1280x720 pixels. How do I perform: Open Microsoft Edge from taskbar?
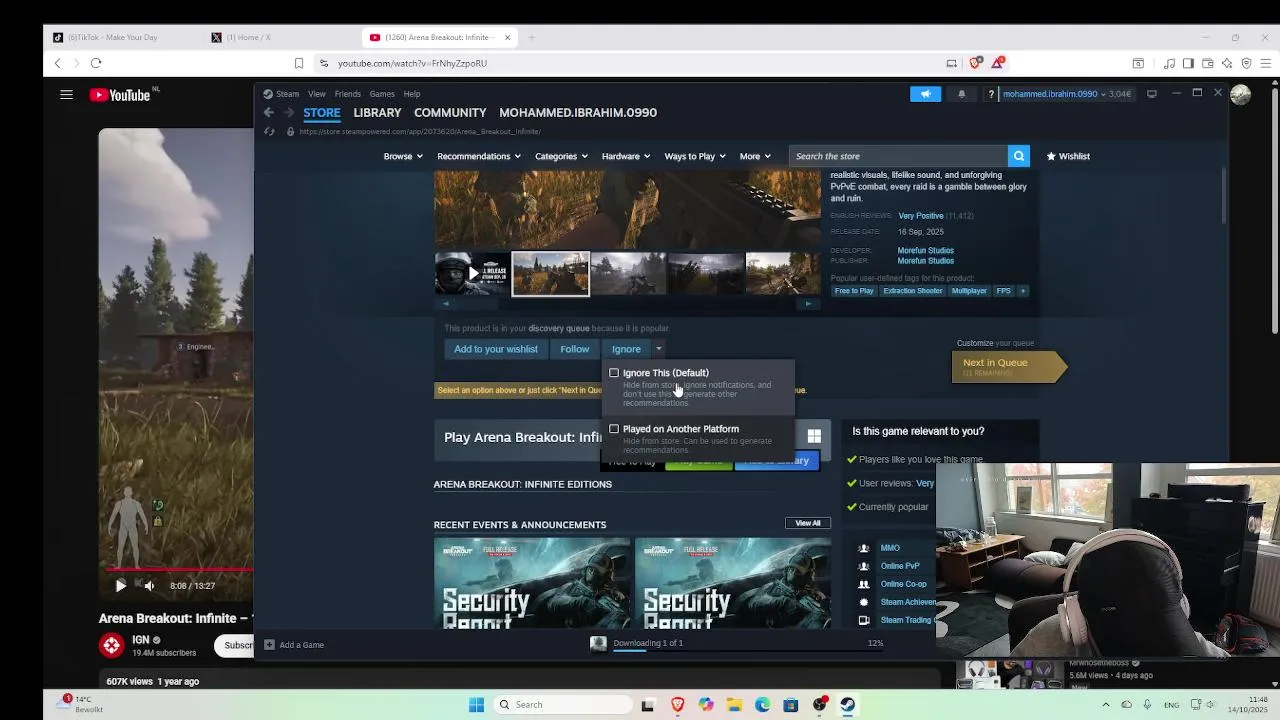tap(762, 705)
